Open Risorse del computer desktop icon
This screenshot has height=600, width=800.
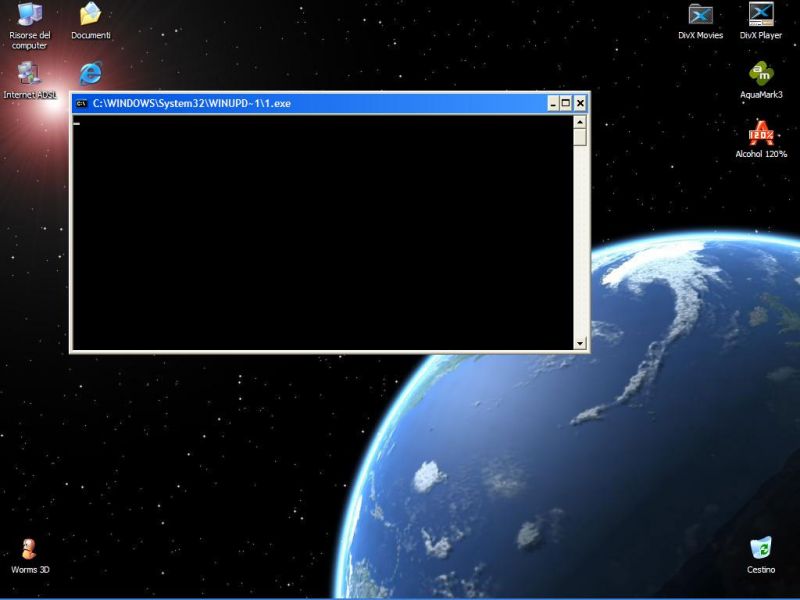(30, 26)
